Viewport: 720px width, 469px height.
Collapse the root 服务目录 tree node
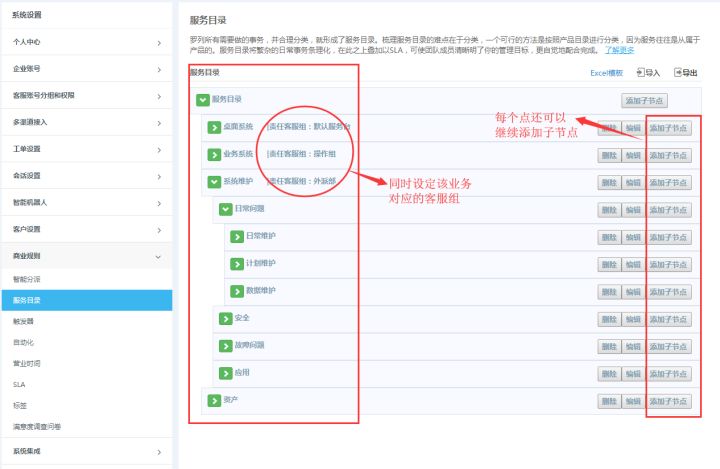pos(203,100)
